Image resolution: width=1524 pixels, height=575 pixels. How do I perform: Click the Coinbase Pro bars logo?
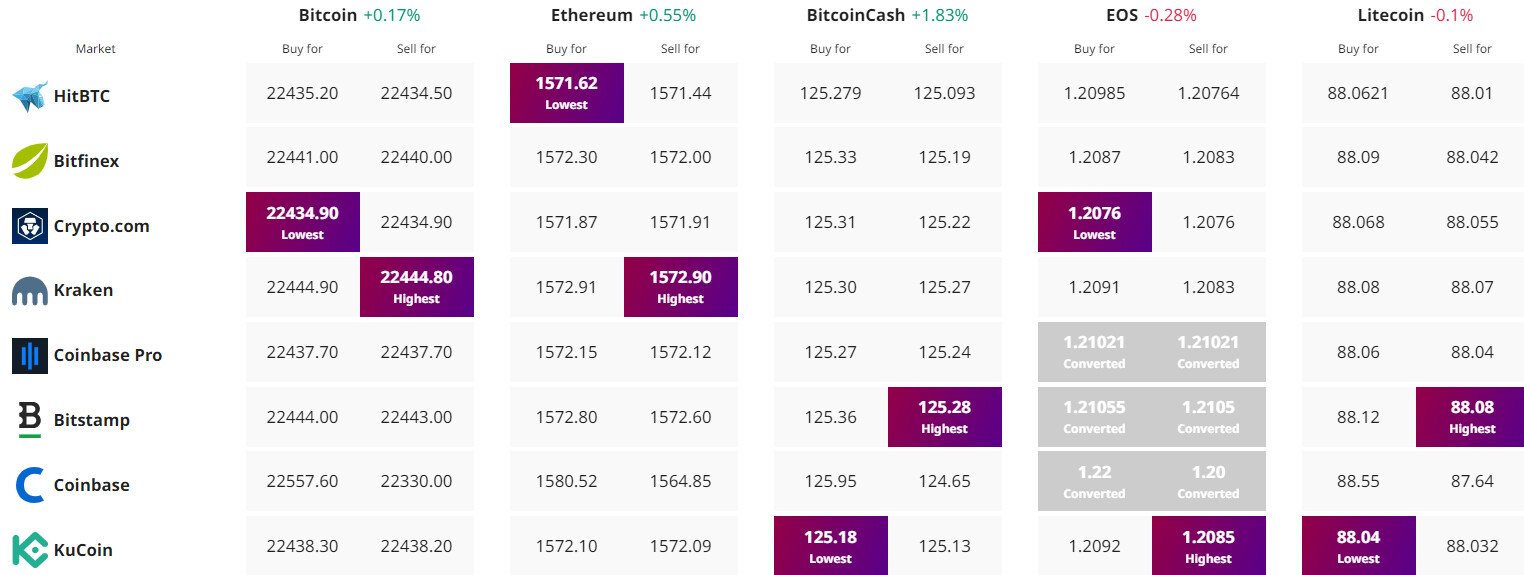coord(30,356)
